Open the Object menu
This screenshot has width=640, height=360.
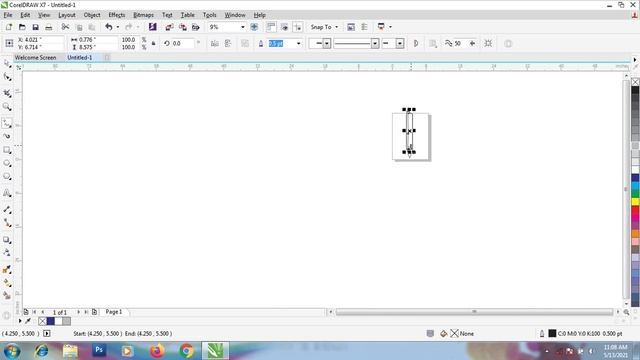tap(92, 15)
